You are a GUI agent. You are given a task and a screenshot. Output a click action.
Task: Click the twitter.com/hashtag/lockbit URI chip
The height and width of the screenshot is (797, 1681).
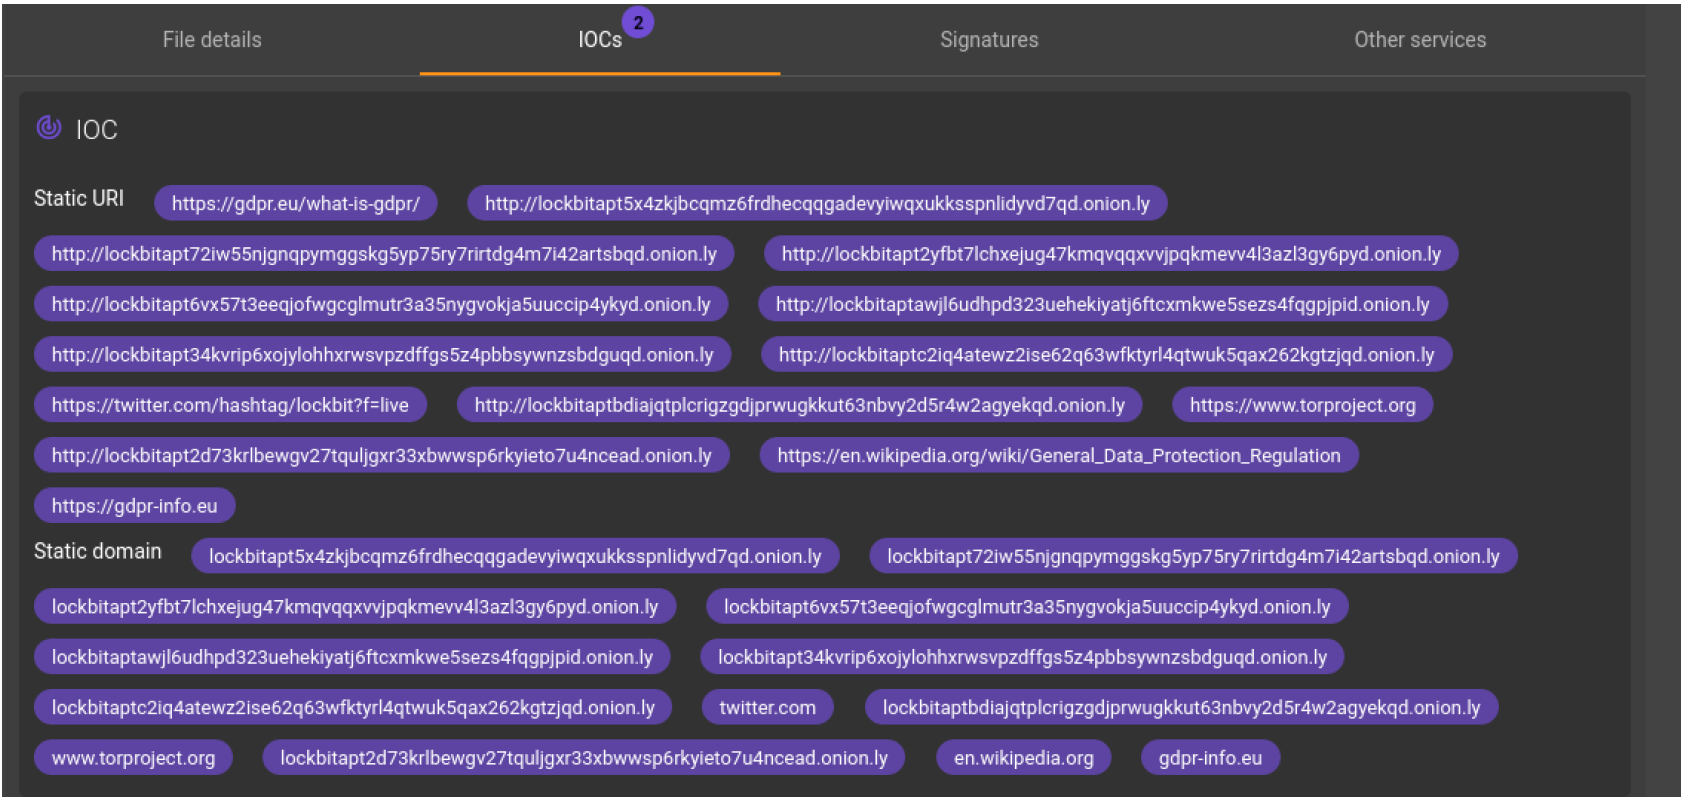230,405
